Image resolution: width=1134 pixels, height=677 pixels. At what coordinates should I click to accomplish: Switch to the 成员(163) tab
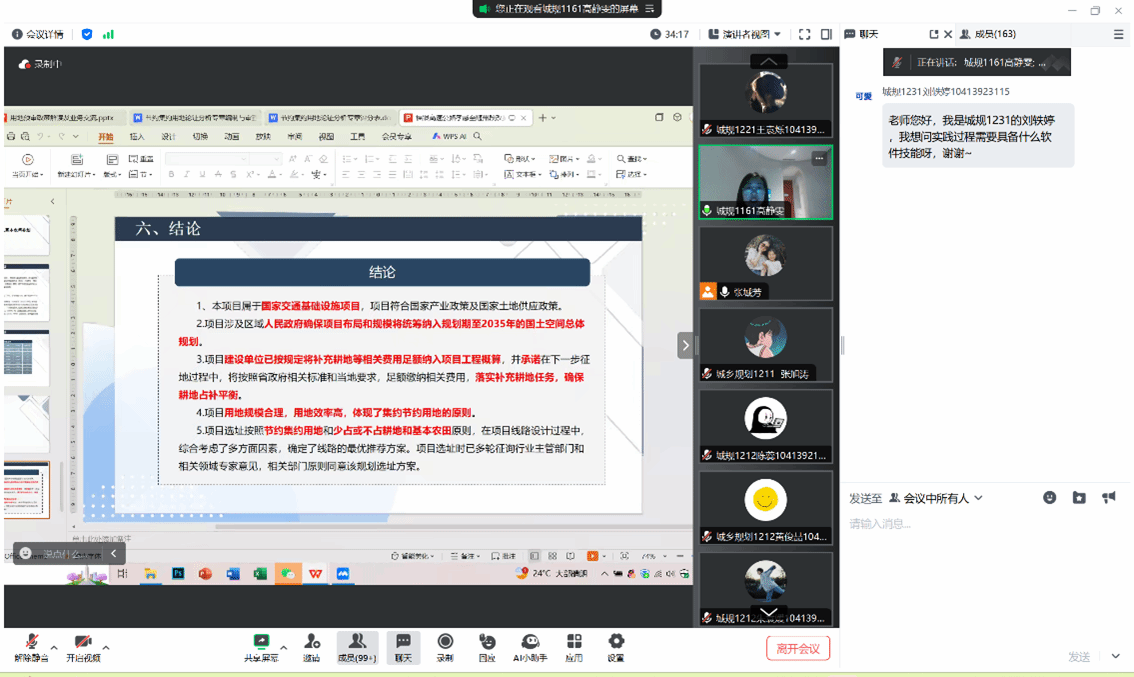click(x=988, y=34)
